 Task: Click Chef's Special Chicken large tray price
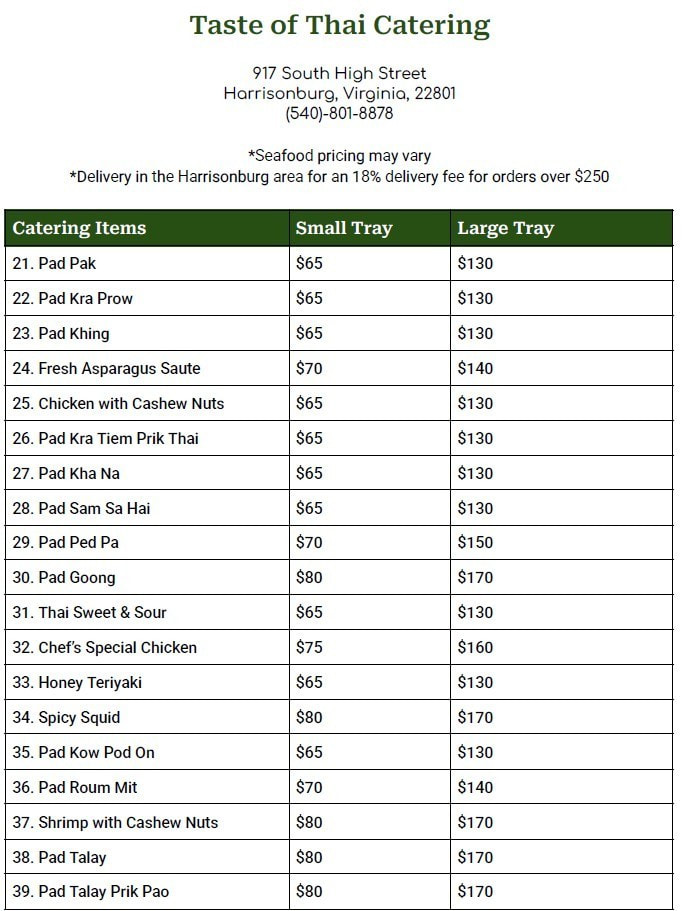475,648
